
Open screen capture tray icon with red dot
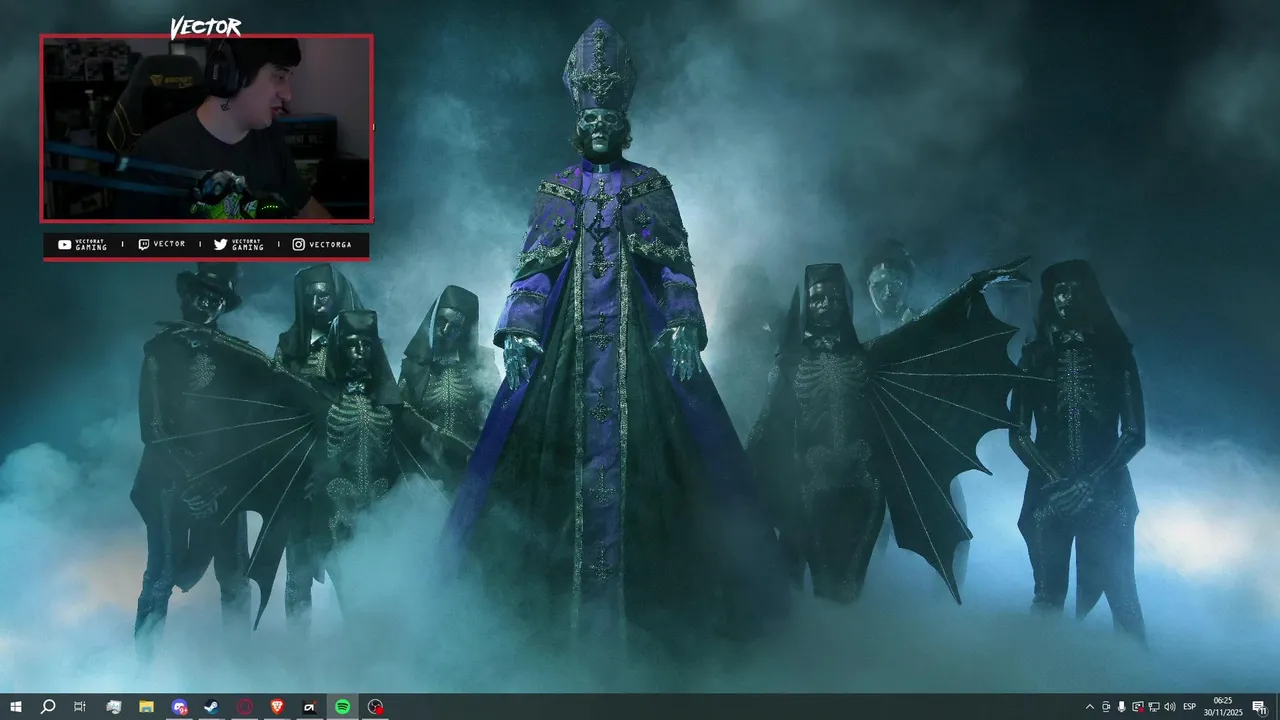pyautogui.click(x=1138, y=707)
